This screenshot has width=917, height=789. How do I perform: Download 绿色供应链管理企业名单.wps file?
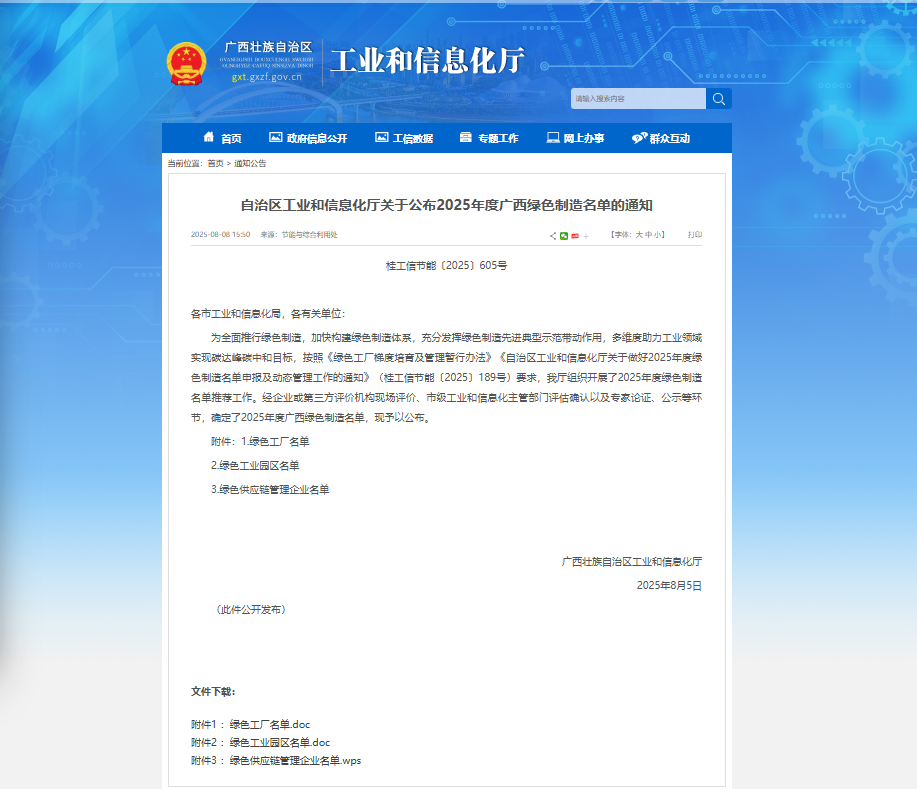click(295, 760)
